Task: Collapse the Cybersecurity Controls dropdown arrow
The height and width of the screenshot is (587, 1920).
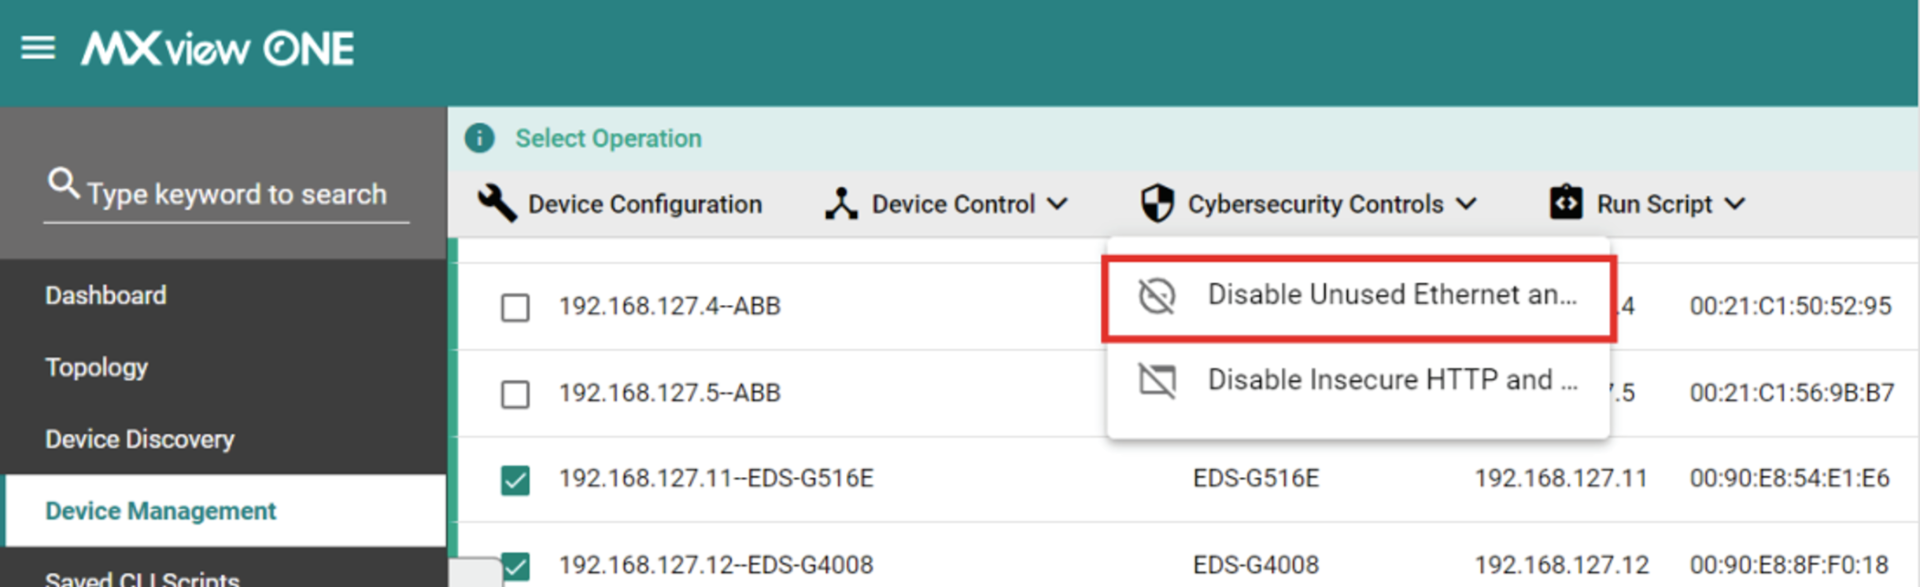Action: pyautogui.click(x=1466, y=204)
